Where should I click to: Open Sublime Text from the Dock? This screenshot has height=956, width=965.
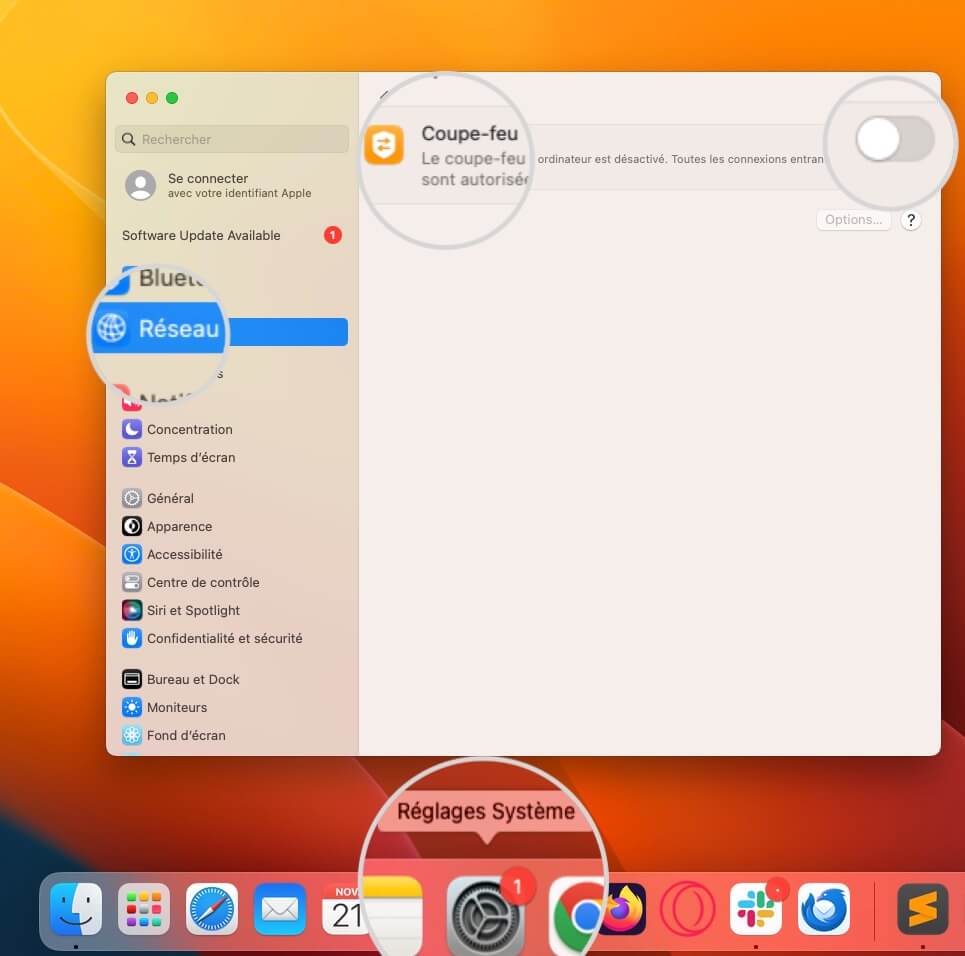tap(922, 909)
